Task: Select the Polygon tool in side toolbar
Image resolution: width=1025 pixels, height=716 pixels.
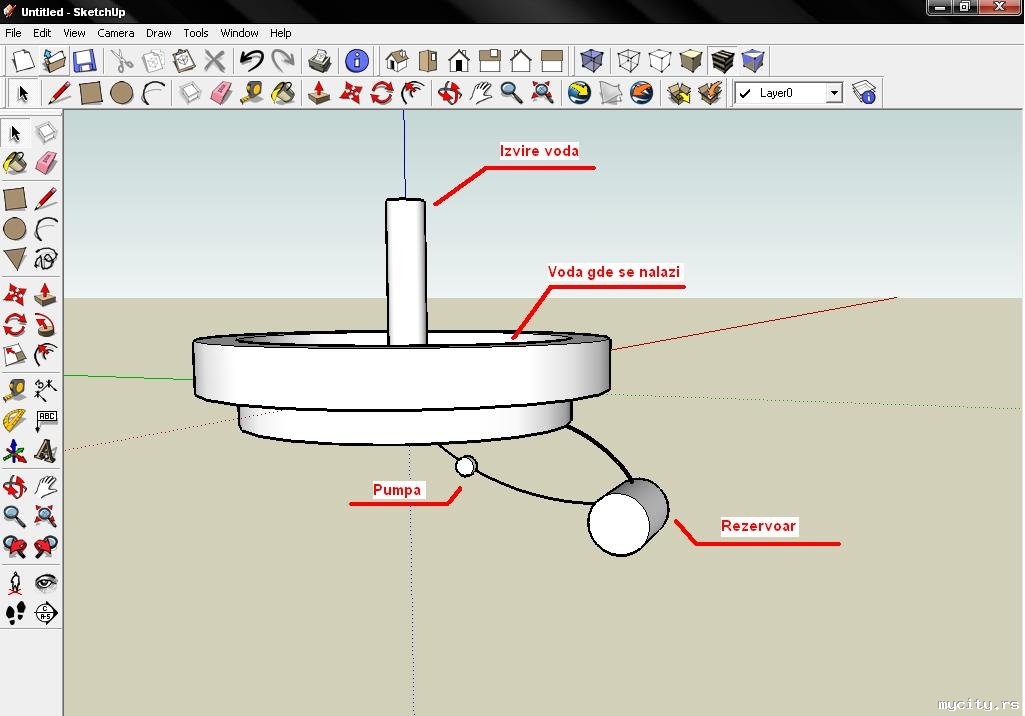Action: 15,259
